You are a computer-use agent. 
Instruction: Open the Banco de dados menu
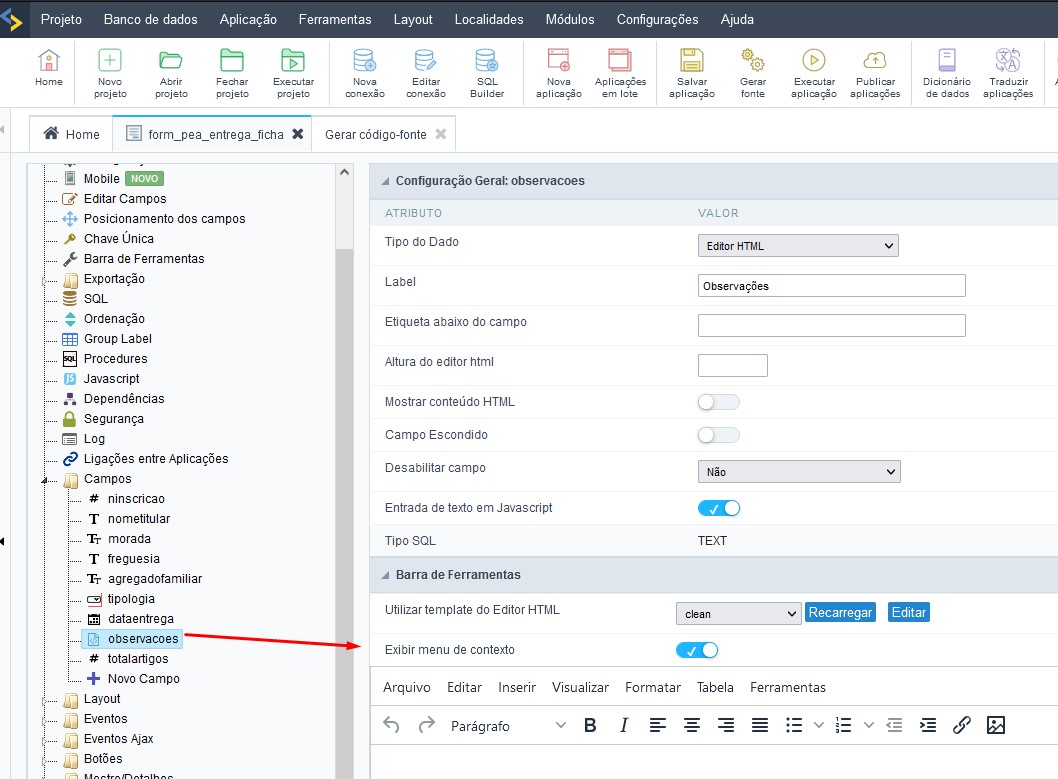tap(150, 20)
